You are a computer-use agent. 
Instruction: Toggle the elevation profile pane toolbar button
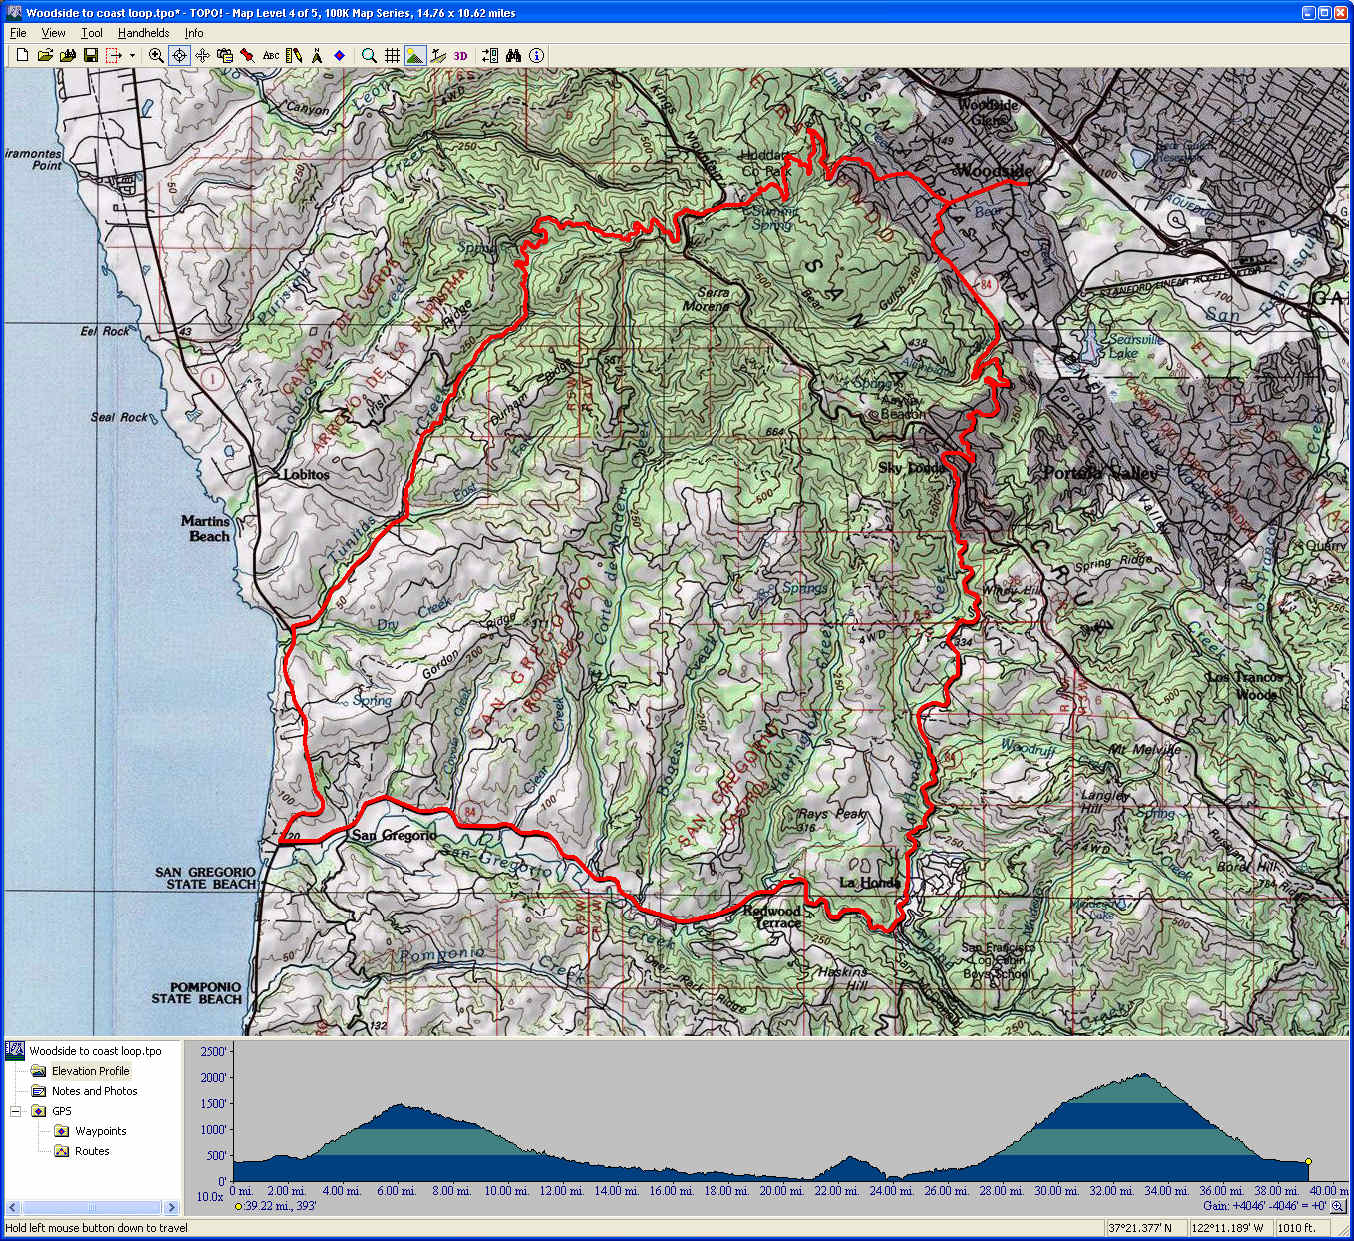438,56
